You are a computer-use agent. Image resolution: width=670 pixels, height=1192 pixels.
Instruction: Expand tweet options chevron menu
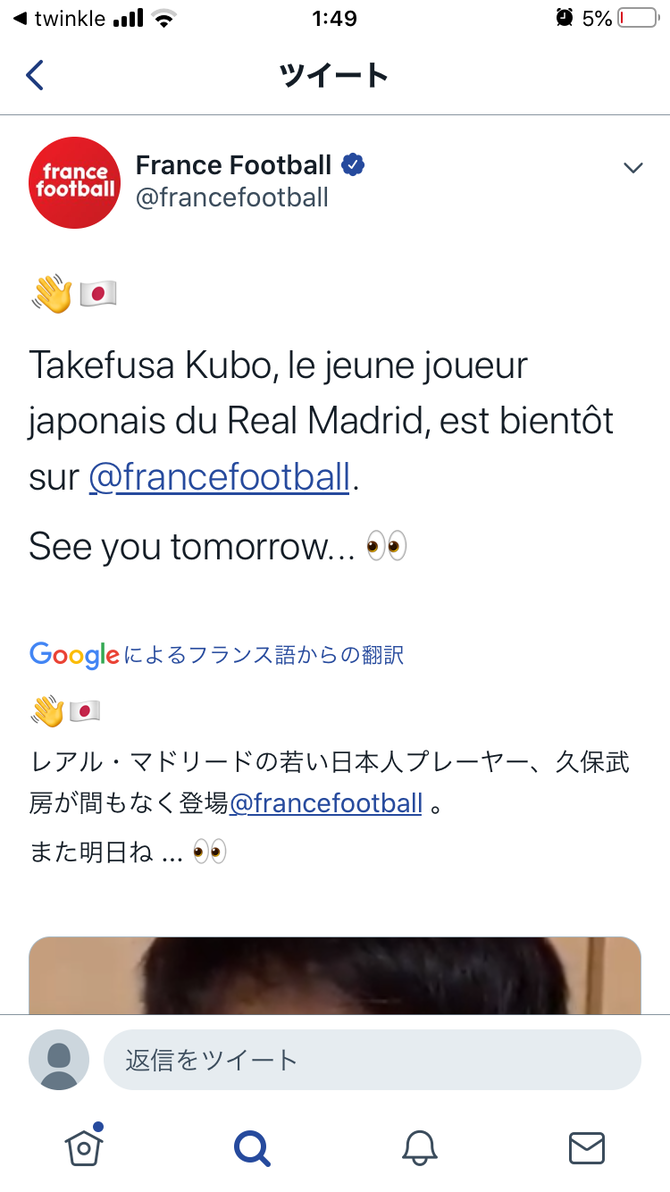point(633,167)
